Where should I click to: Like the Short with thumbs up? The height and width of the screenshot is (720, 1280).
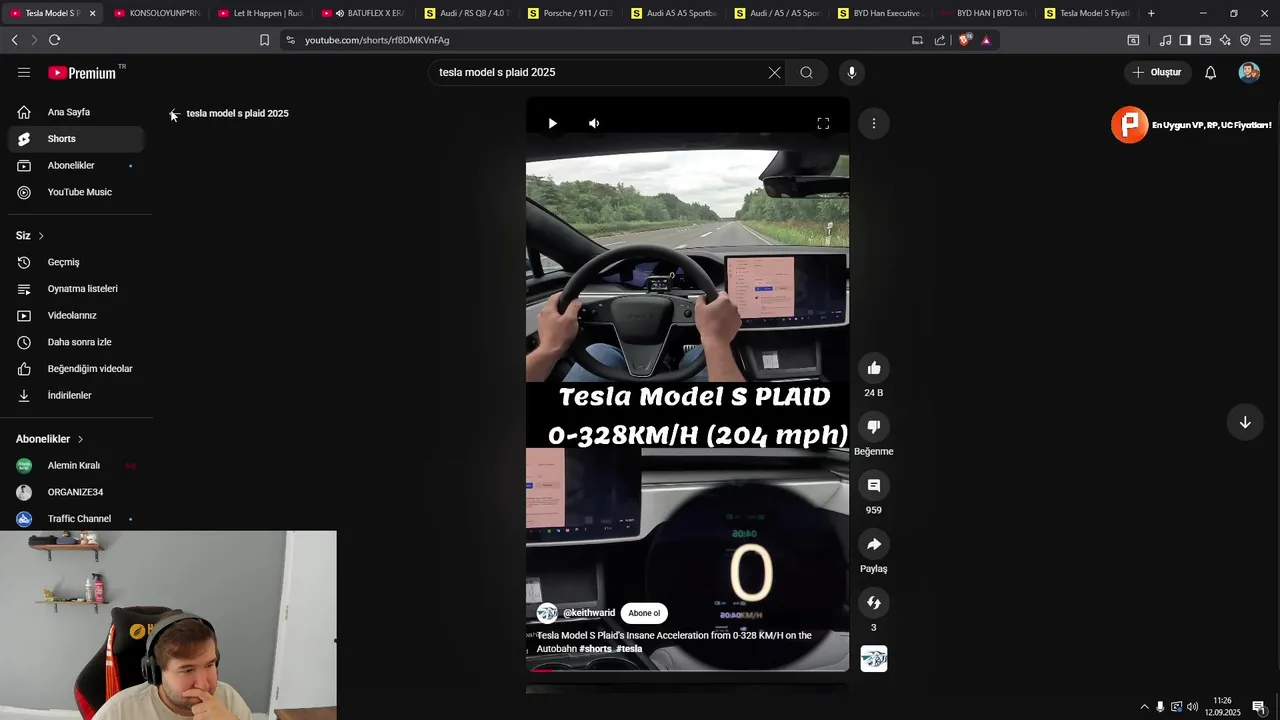(874, 368)
